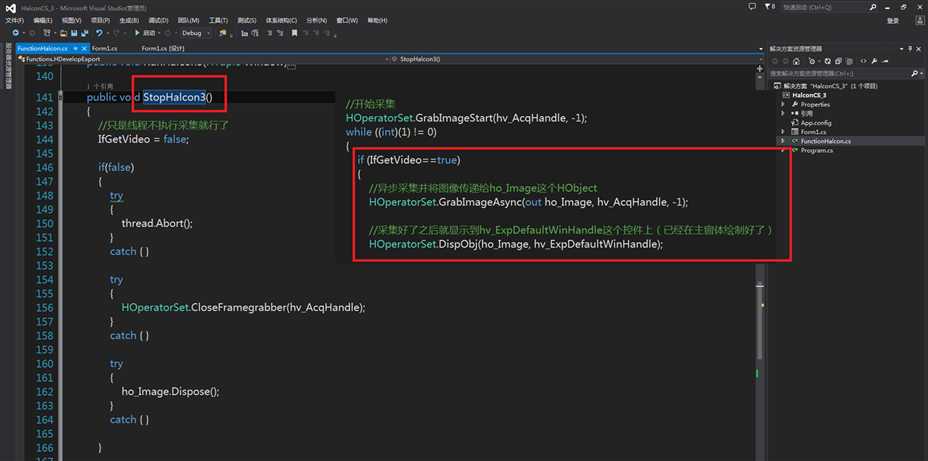Open the Functions.HDevelopExport class dropdown
The image size is (928, 461).
click(201, 59)
